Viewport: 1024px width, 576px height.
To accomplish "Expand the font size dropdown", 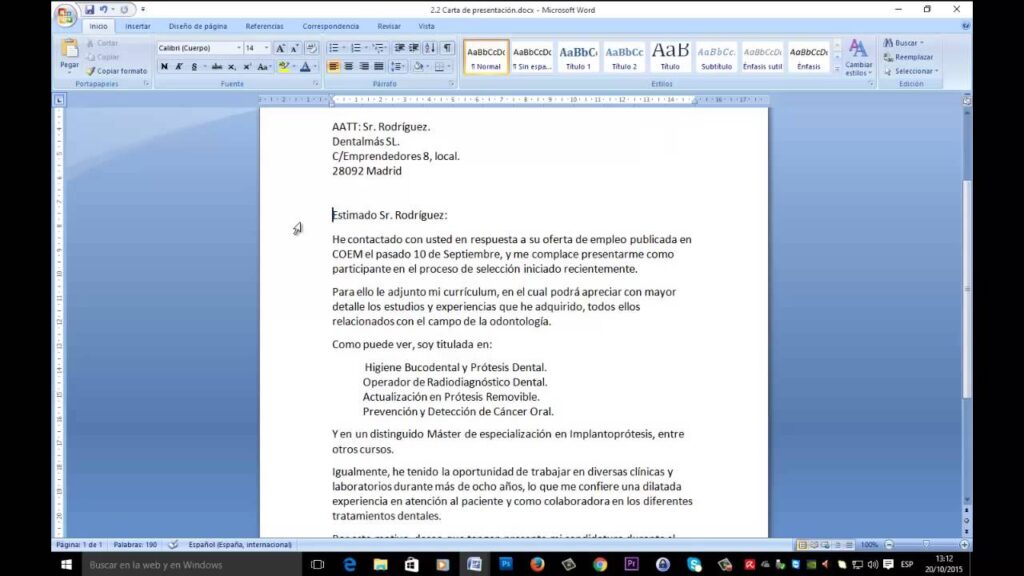I will point(266,48).
